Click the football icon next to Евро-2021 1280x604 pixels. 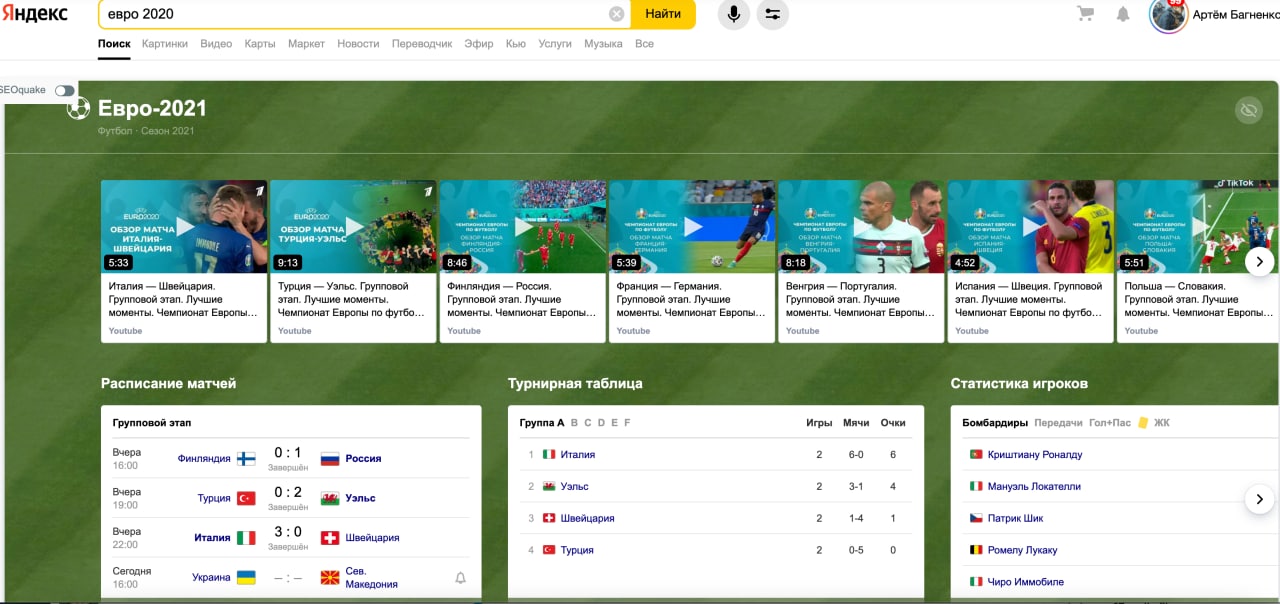[78, 108]
